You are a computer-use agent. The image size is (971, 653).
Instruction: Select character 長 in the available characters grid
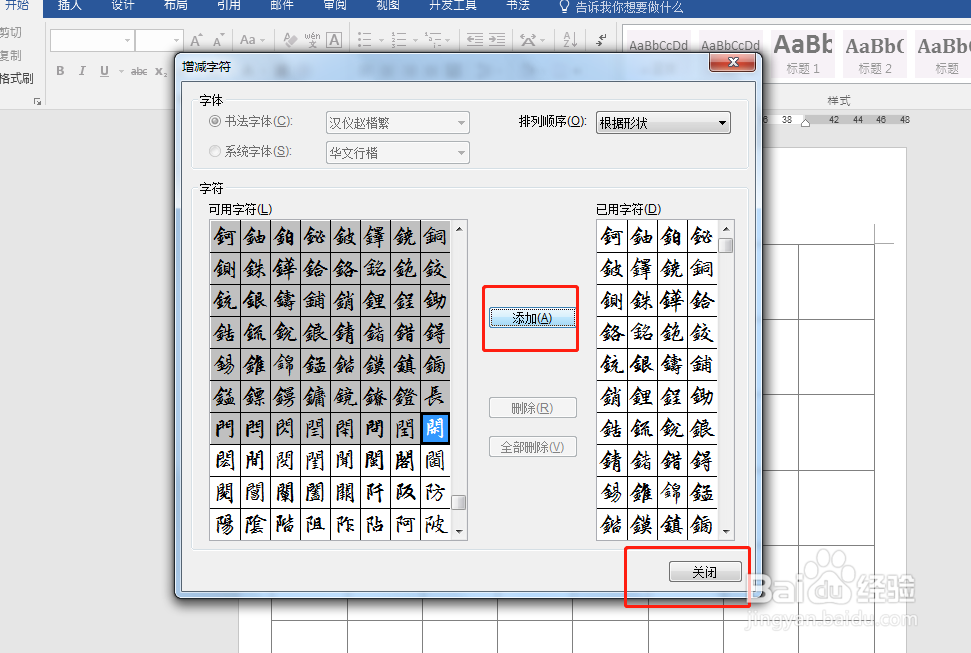435,394
